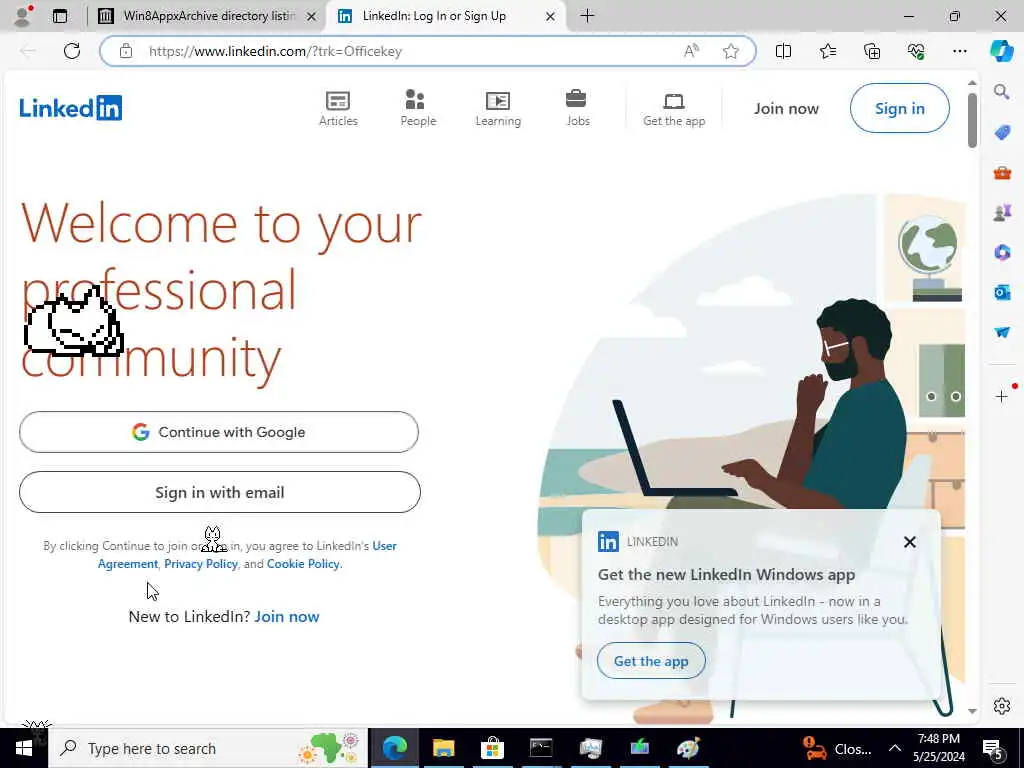Open sidebar Microsoft 365 icon
The image size is (1024, 768).
1002,252
